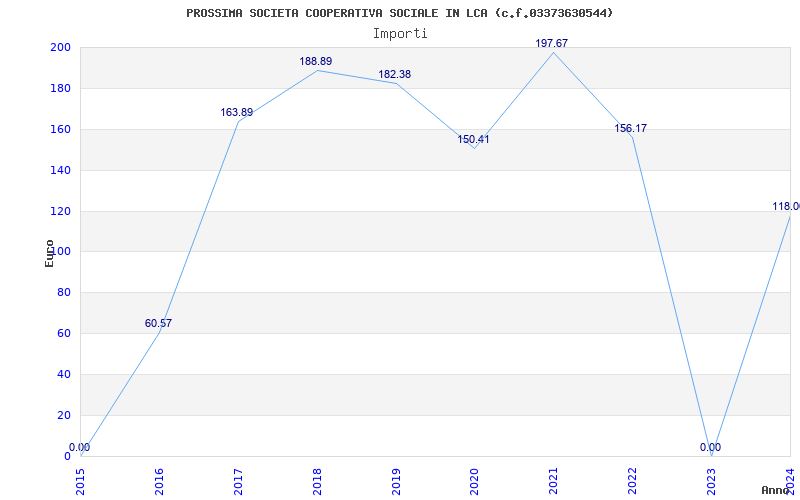Select the 60.57 data point label

[x=158, y=323]
